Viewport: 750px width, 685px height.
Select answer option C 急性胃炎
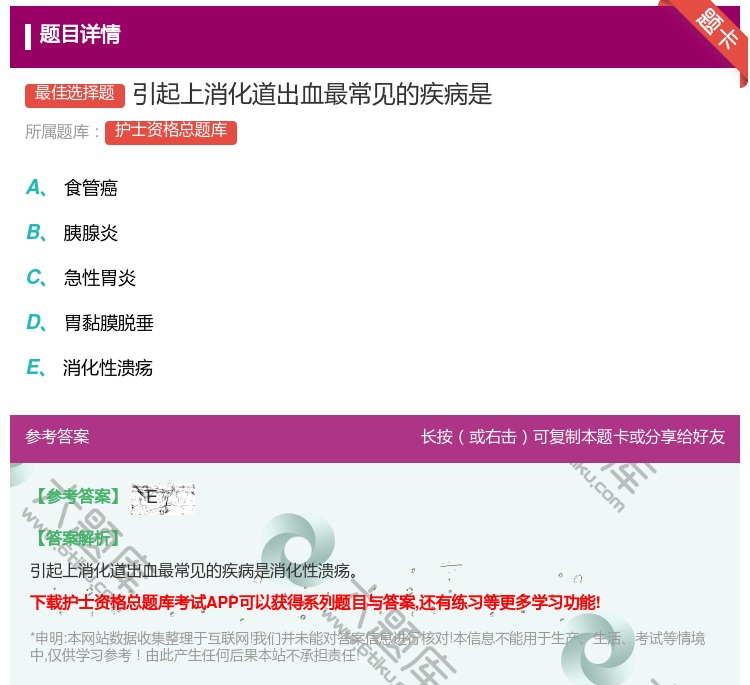(x=81, y=277)
